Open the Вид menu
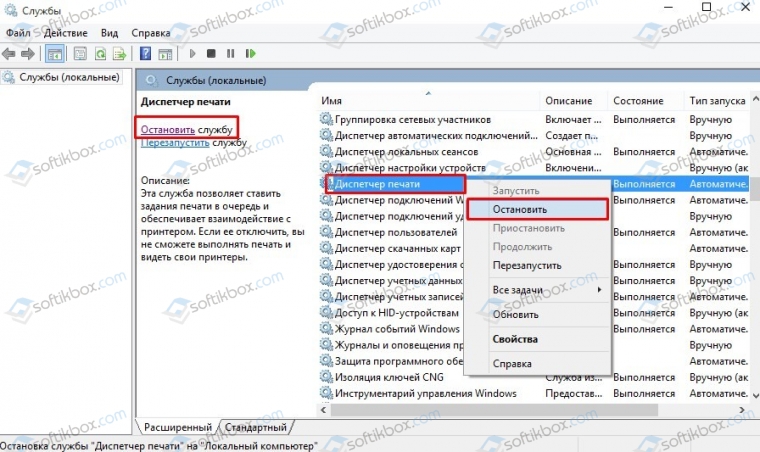 pos(110,33)
